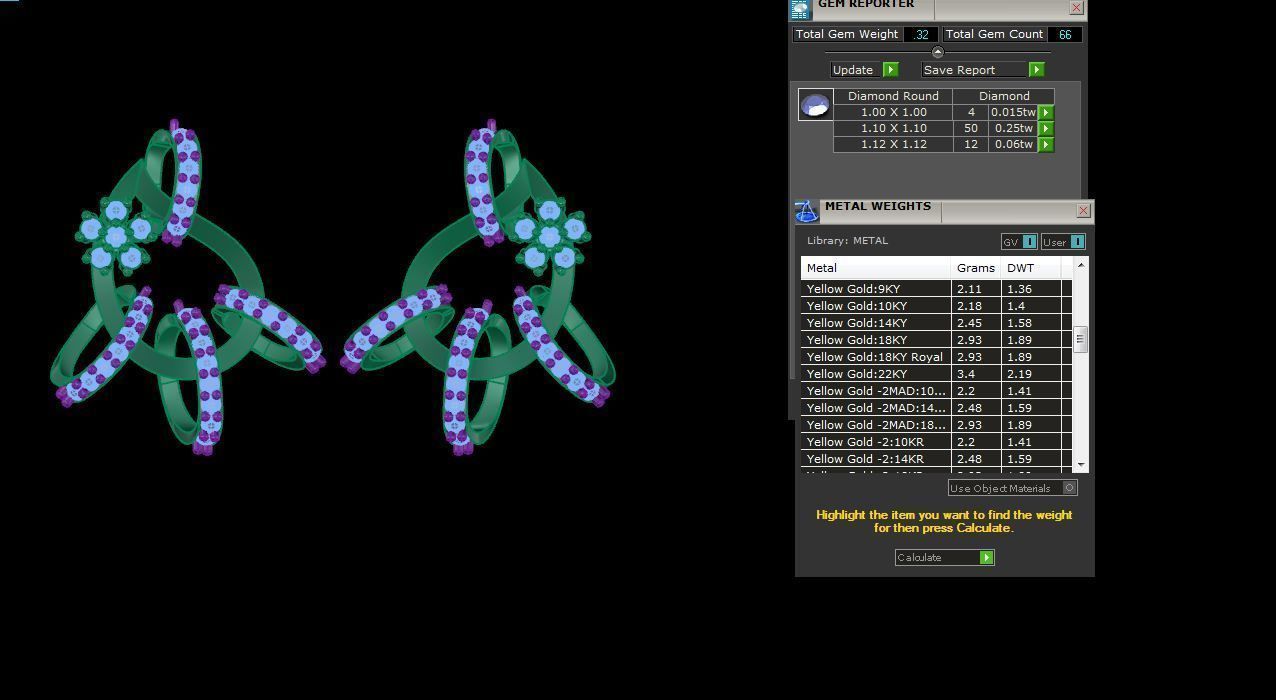The height and width of the screenshot is (700, 1276).
Task: Click the 0.06tw weight cell
Action: coord(1013,145)
